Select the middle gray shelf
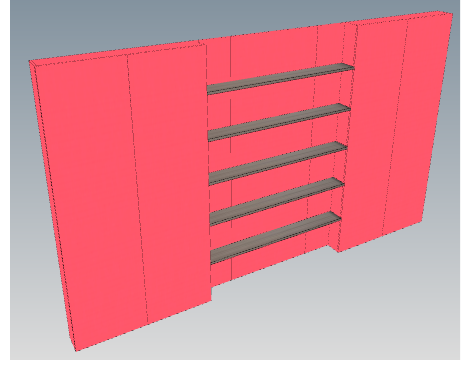The image size is (463, 370). pyautogui.click(x=278, y=163)
